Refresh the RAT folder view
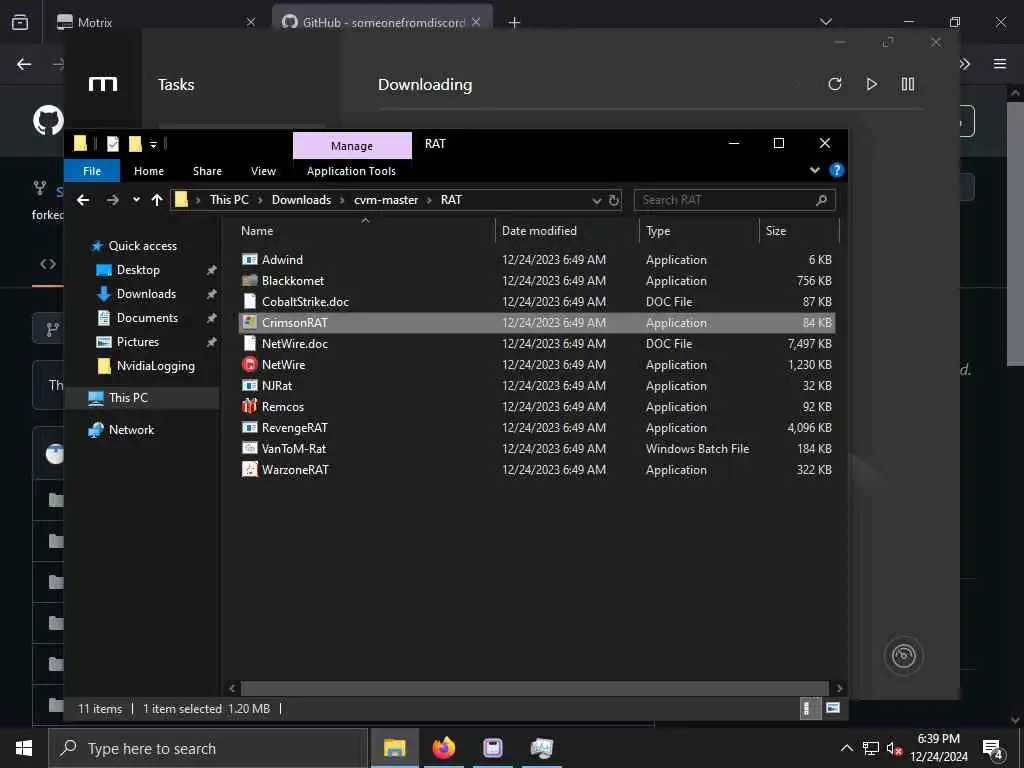This screenshot has width=1024, height=768. pyautogui.click(x=613, y=200)
